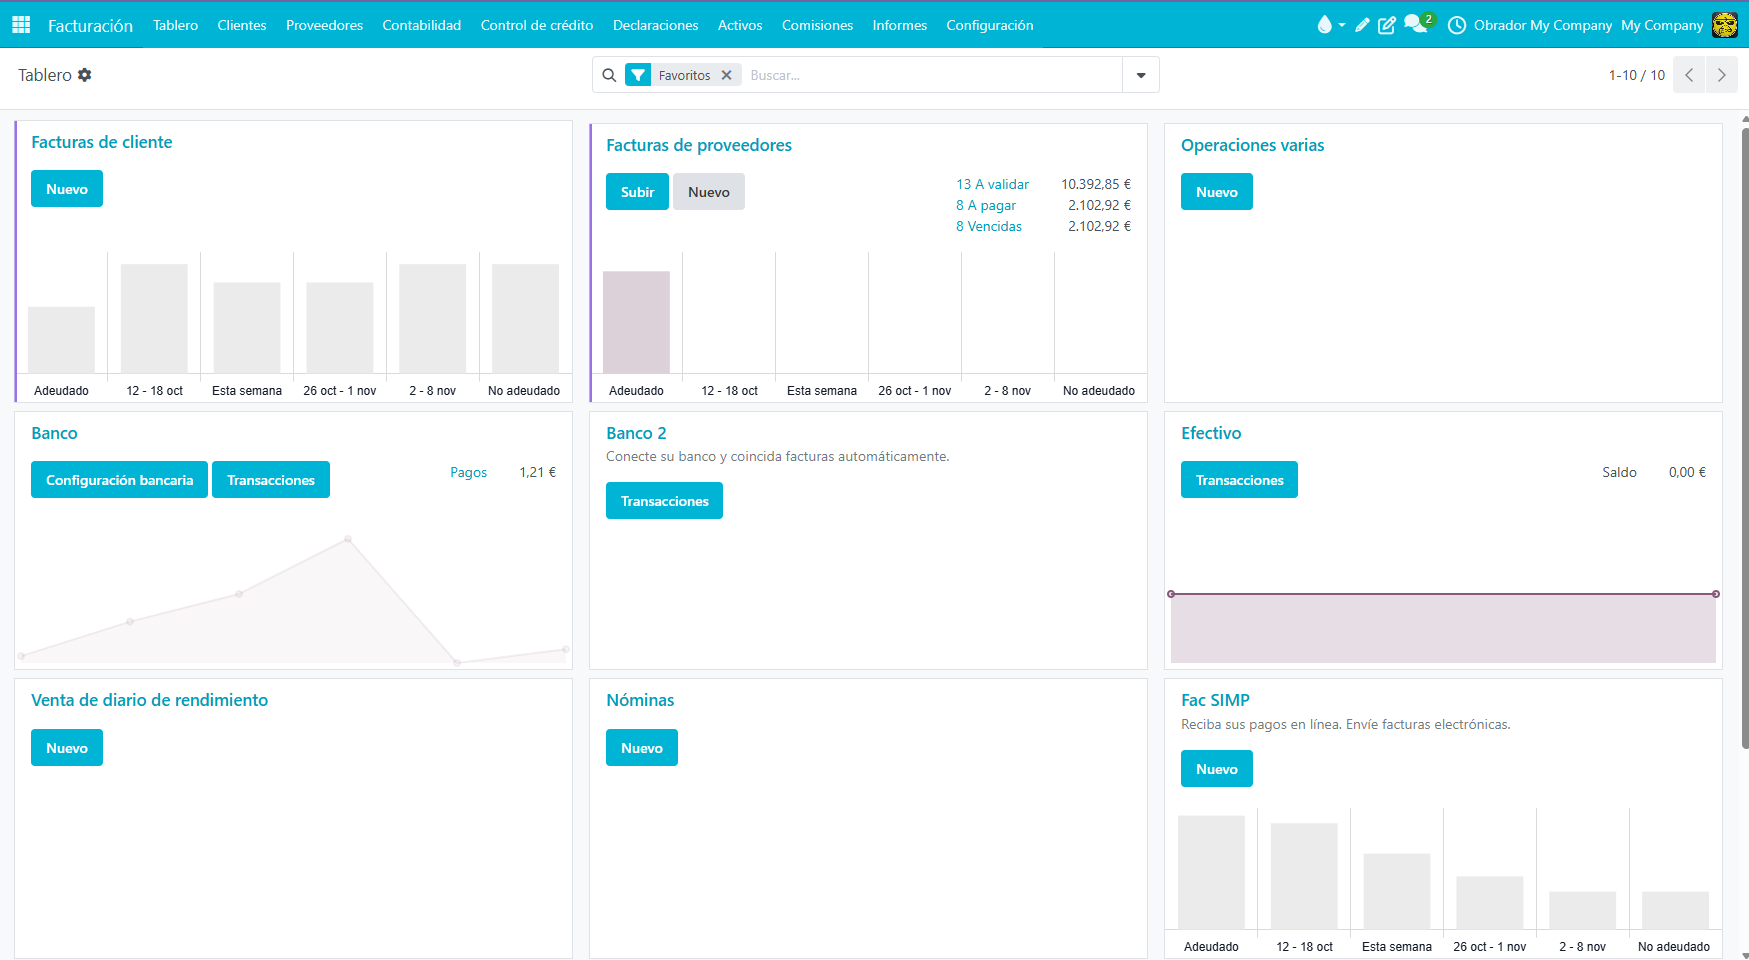Go to previous page arrow
1749x960 pixels.
[x=1689, y=75]
